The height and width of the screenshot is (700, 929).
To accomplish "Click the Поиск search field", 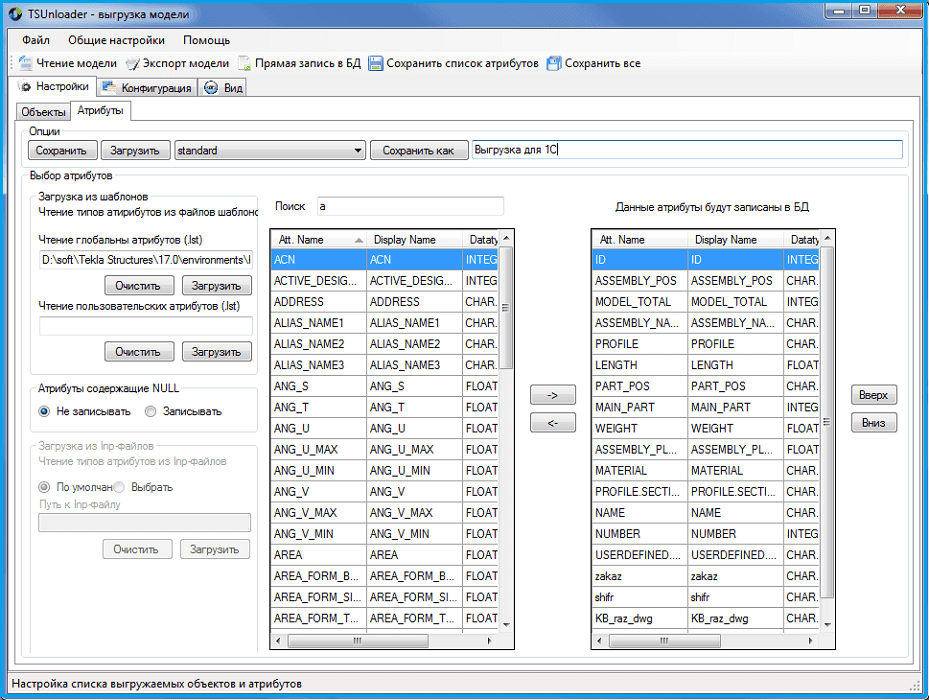I will (408, 207).
